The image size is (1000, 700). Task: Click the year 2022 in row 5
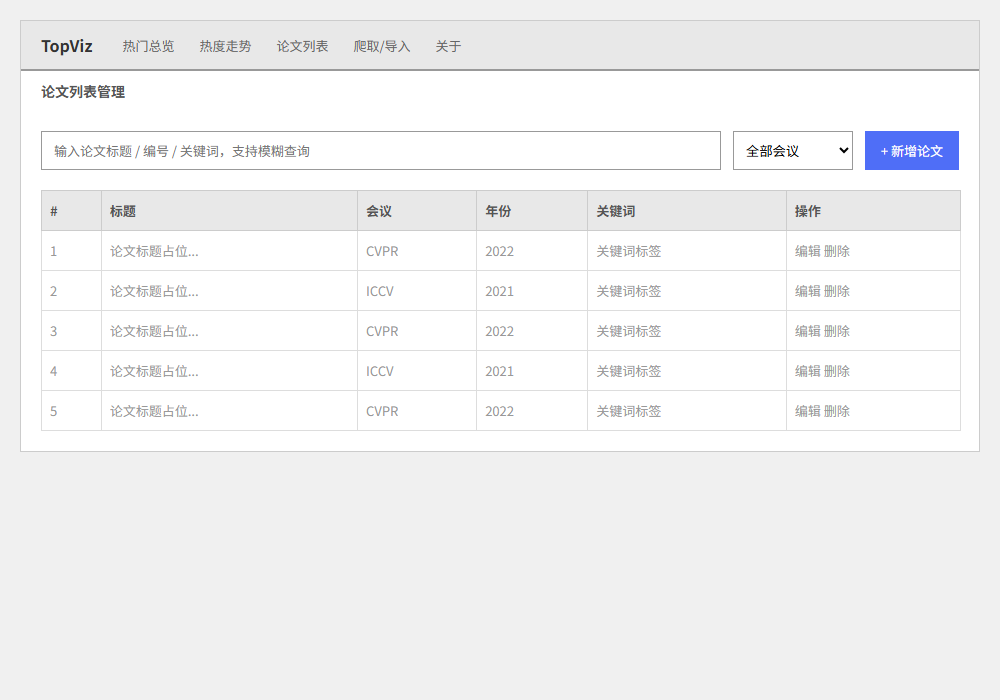[499, 411]
